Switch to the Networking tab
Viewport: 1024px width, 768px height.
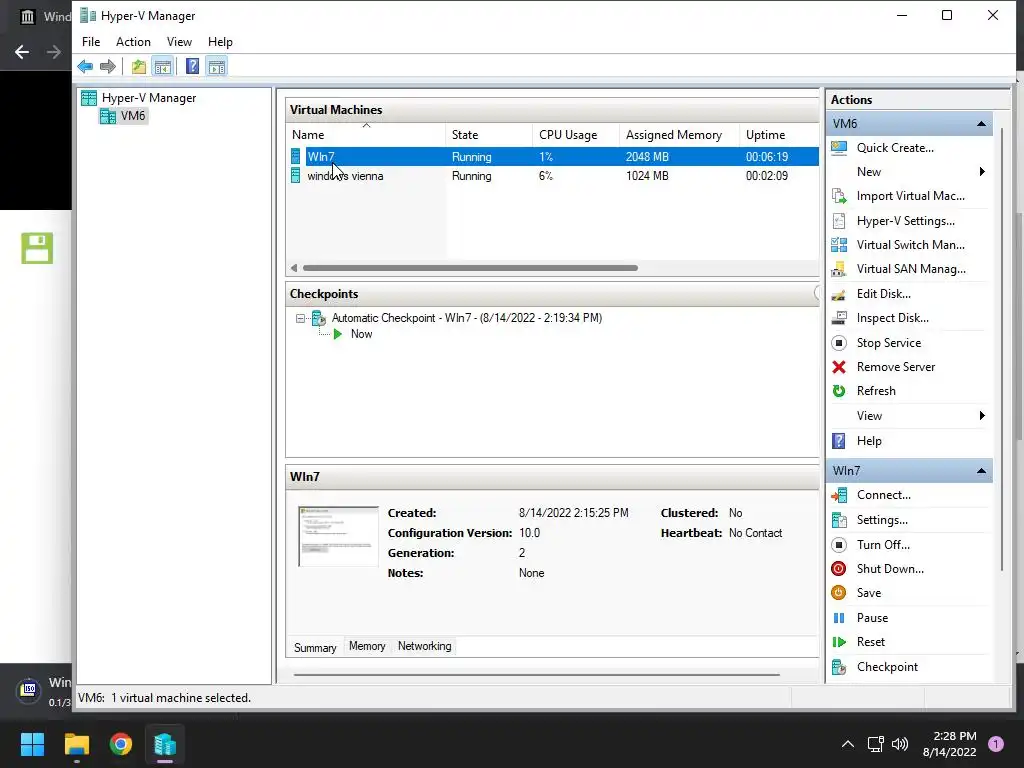pyautogui.click(x=424, y=646)
